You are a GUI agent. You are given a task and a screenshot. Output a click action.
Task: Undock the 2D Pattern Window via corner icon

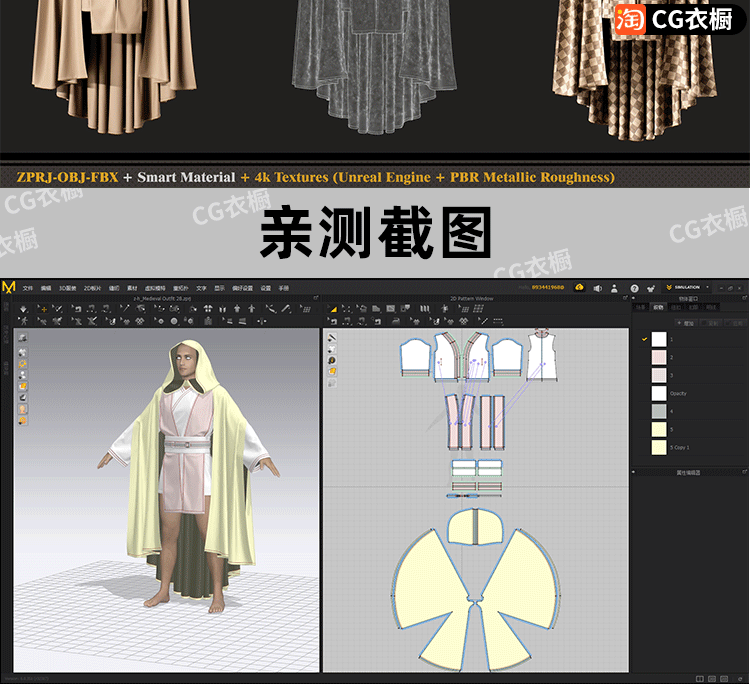625,298
